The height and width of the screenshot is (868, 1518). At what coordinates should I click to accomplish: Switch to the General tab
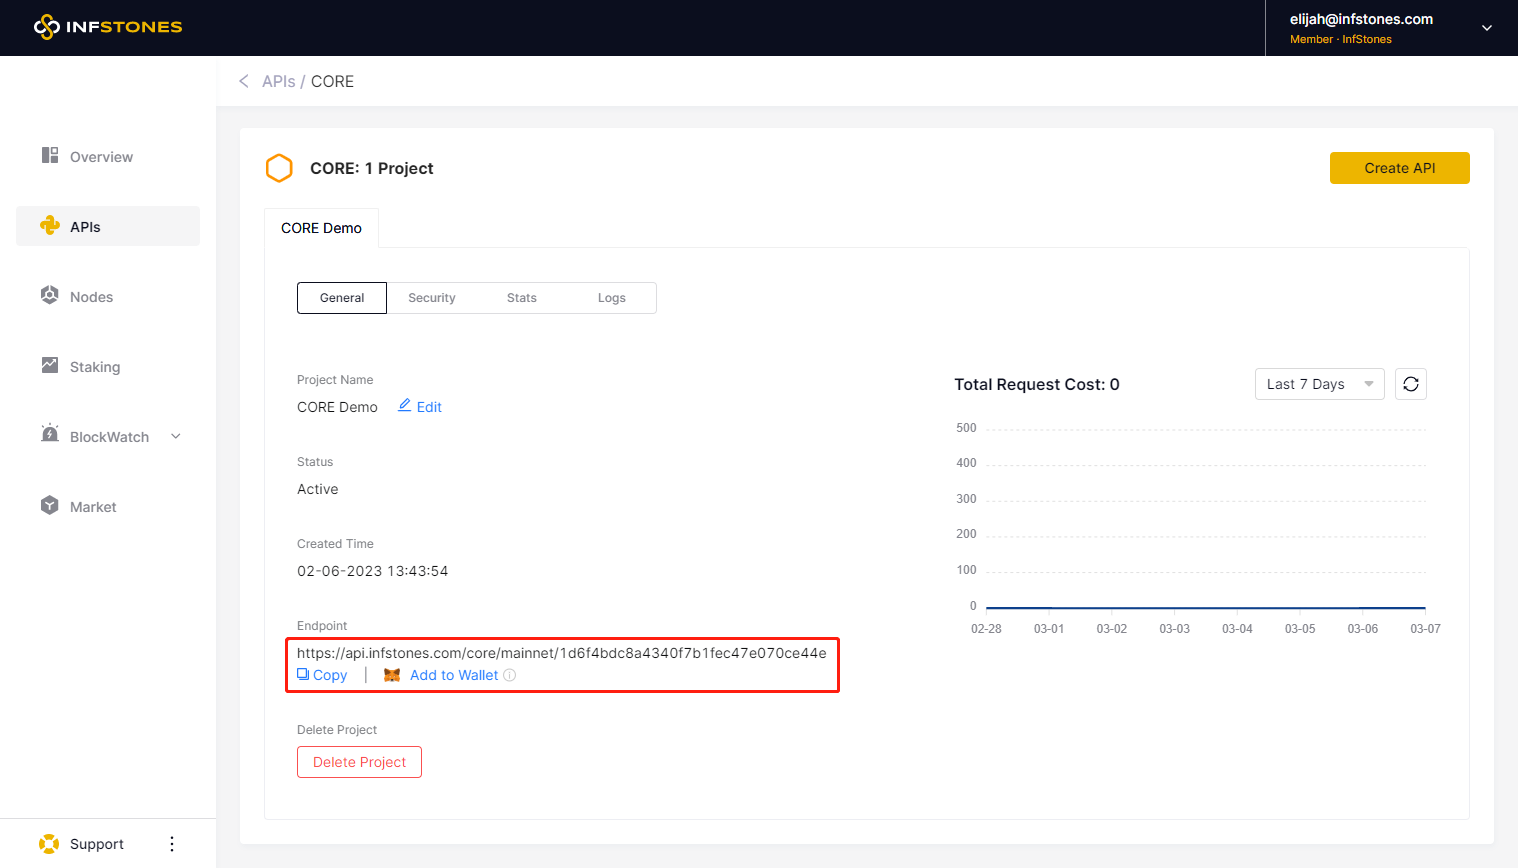342,298
